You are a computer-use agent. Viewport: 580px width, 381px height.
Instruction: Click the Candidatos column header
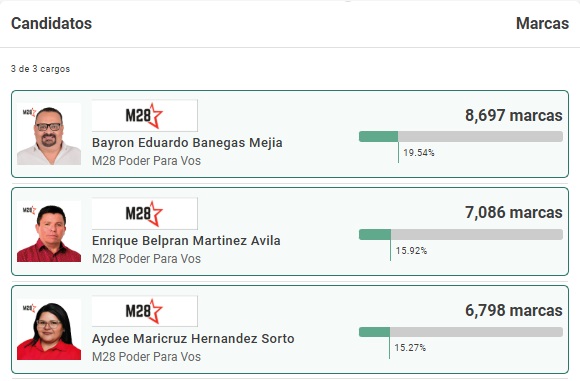(x=51, y=23)
